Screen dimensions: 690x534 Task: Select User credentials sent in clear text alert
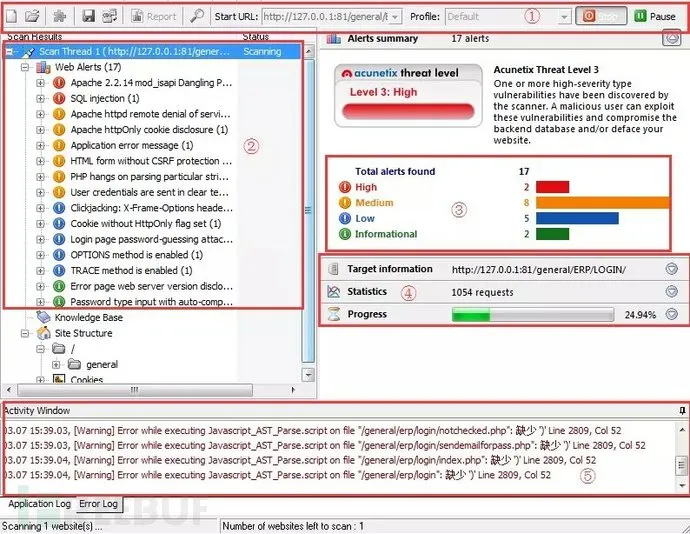tap(150, 192)
